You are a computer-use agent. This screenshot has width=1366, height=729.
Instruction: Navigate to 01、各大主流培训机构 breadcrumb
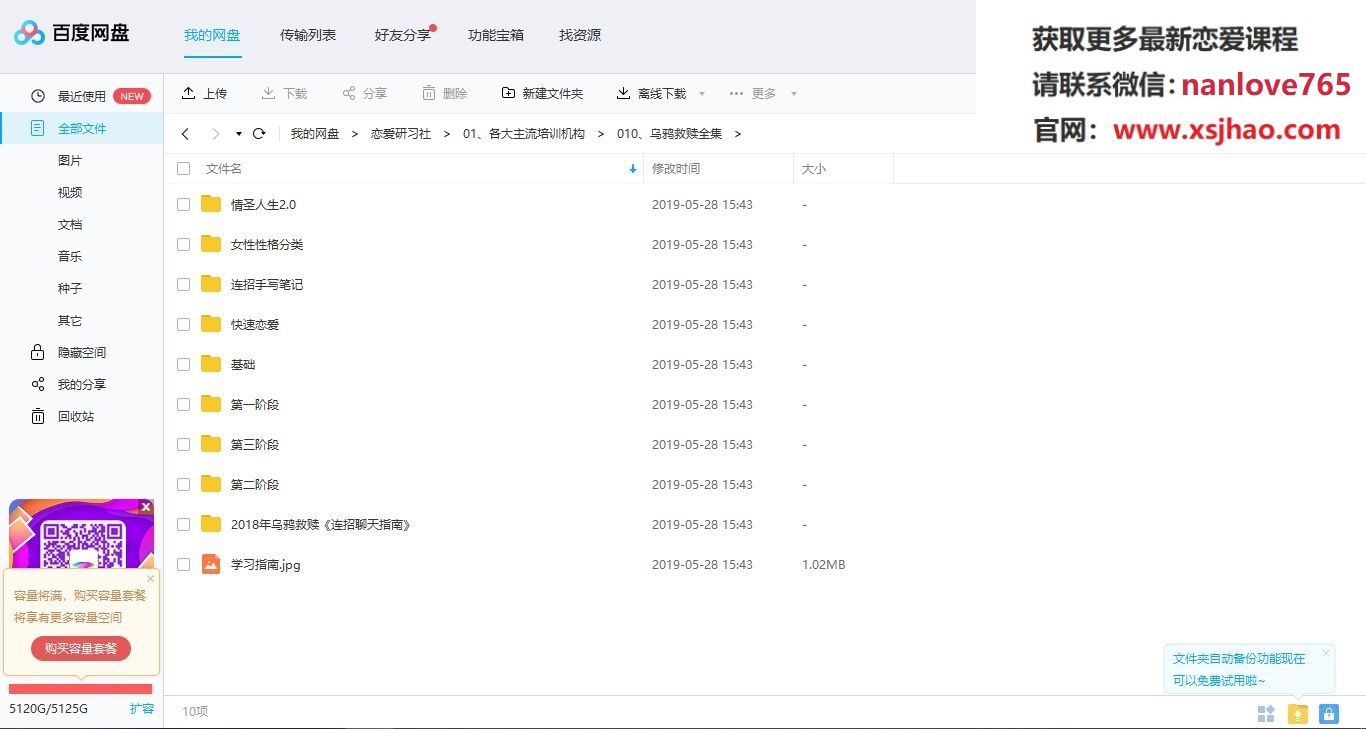point(524,133)
